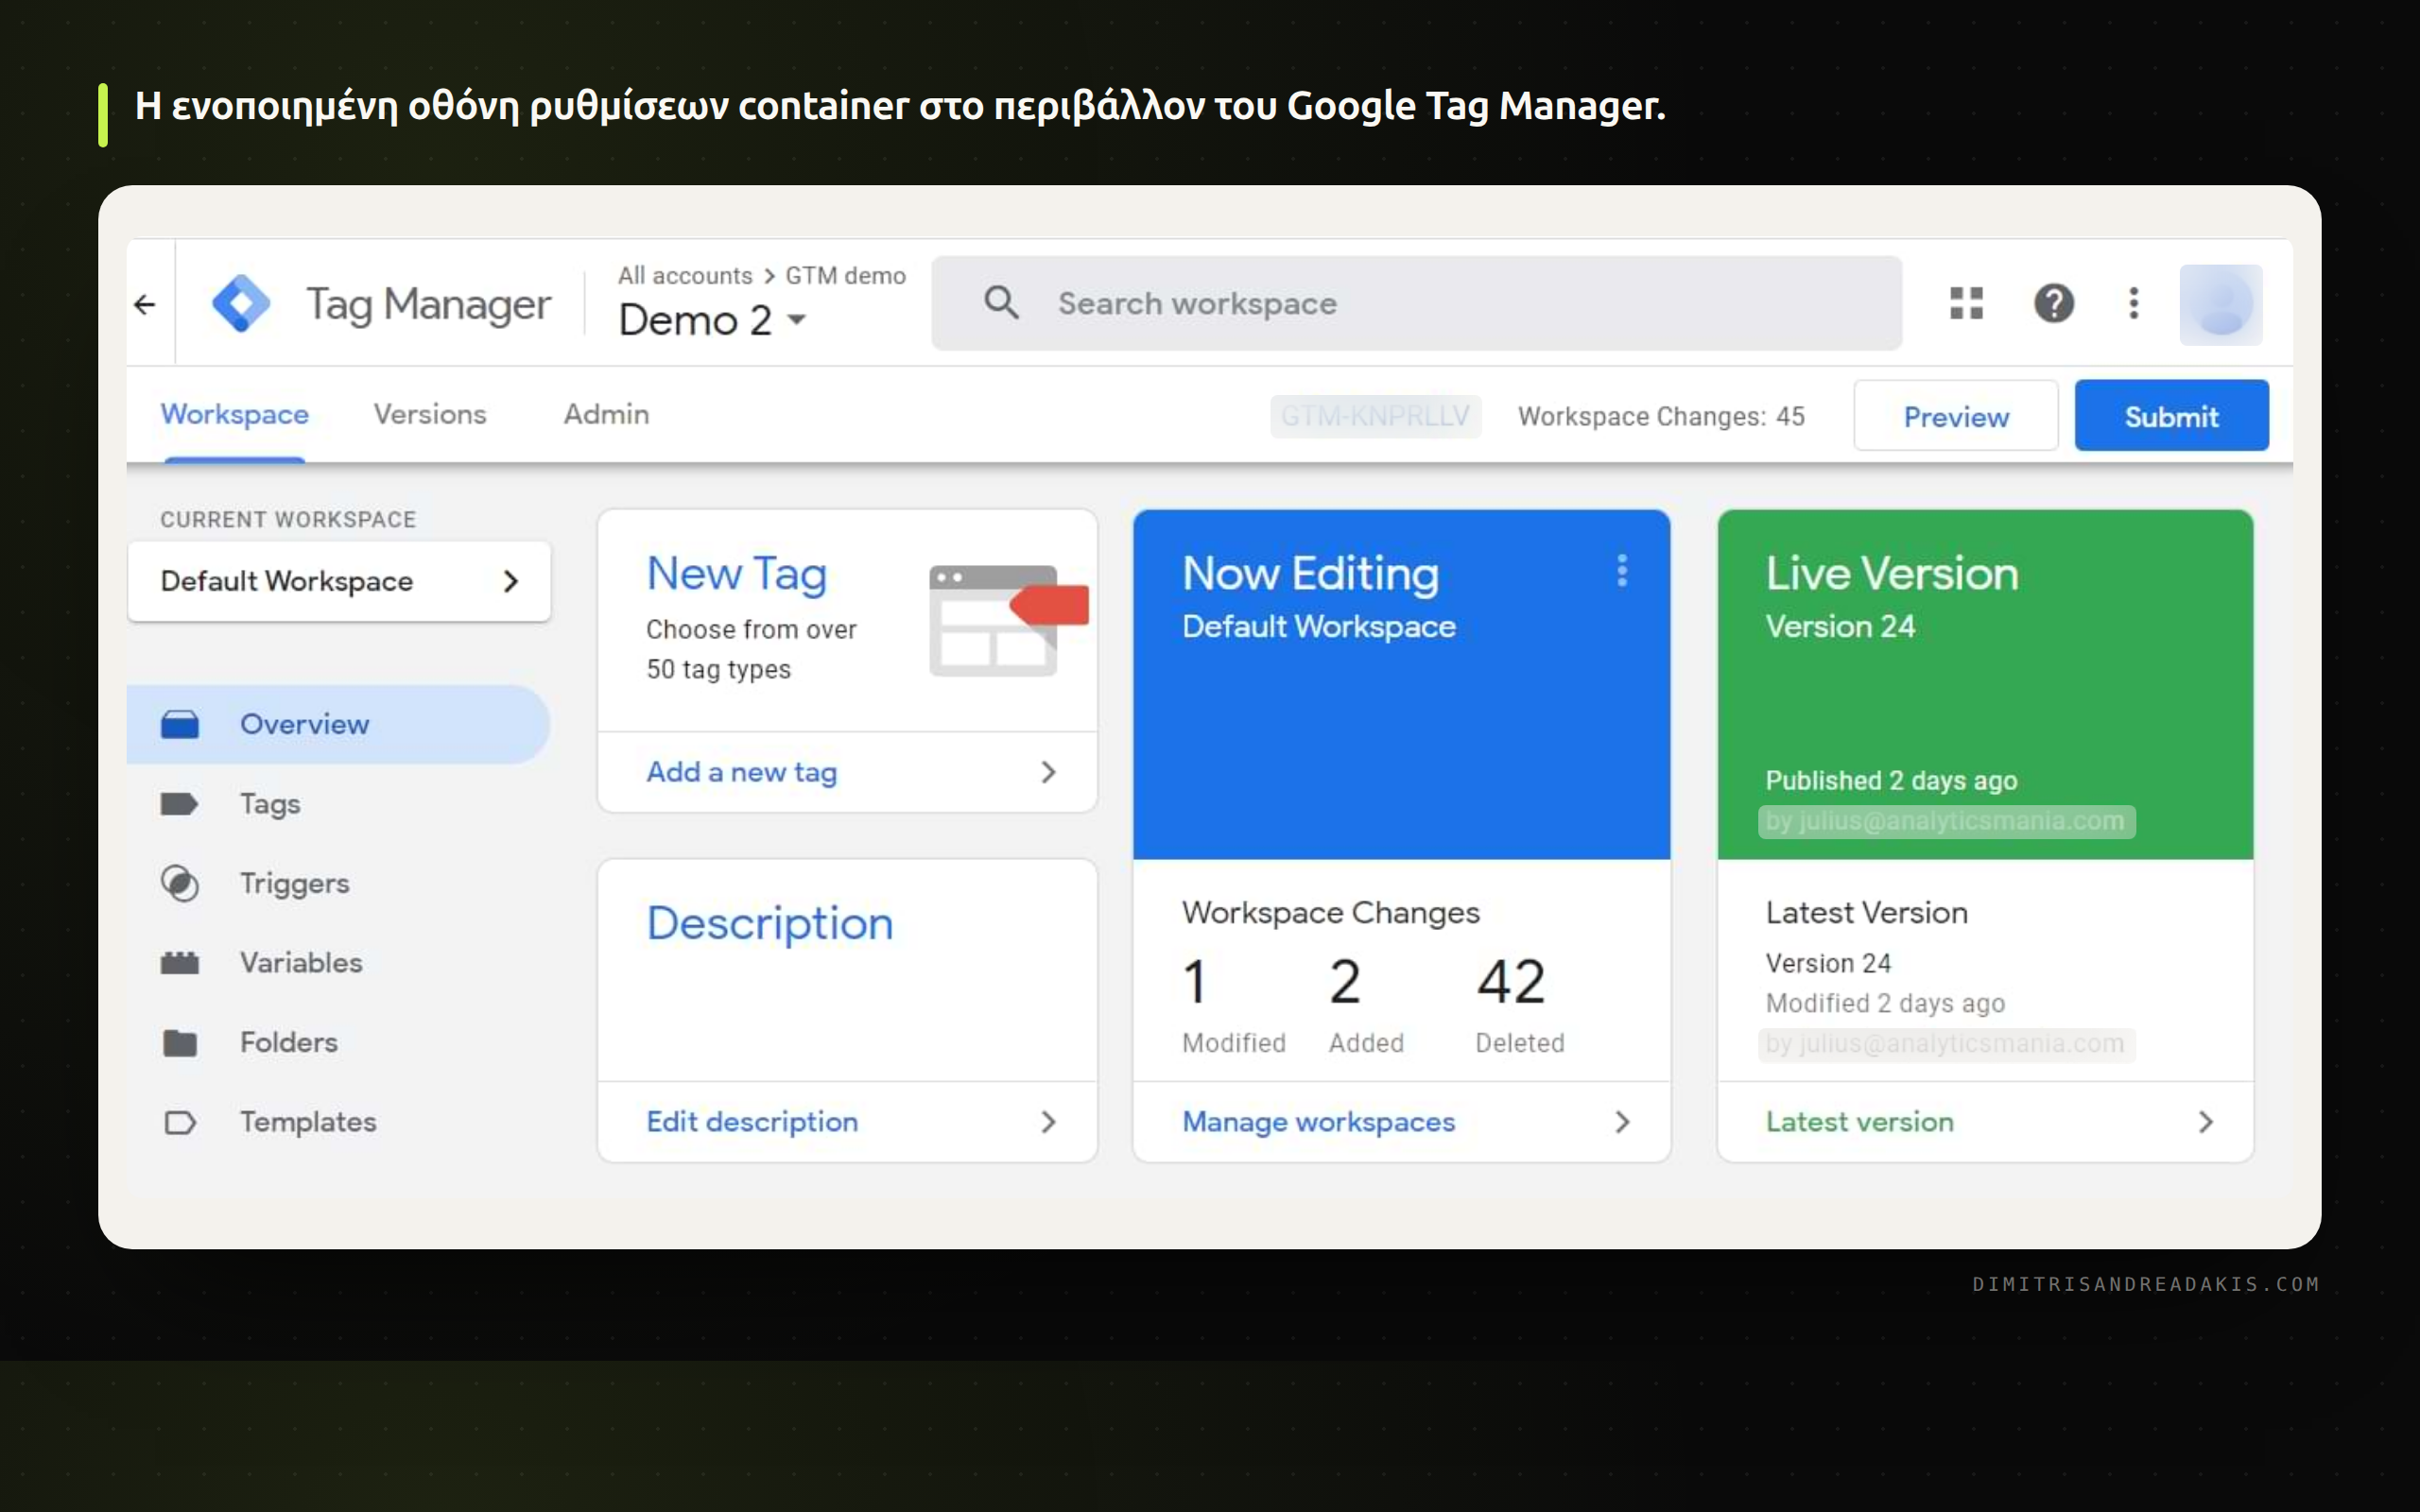Click the CURRENT WORKSPACE label

tap(288, 520)
